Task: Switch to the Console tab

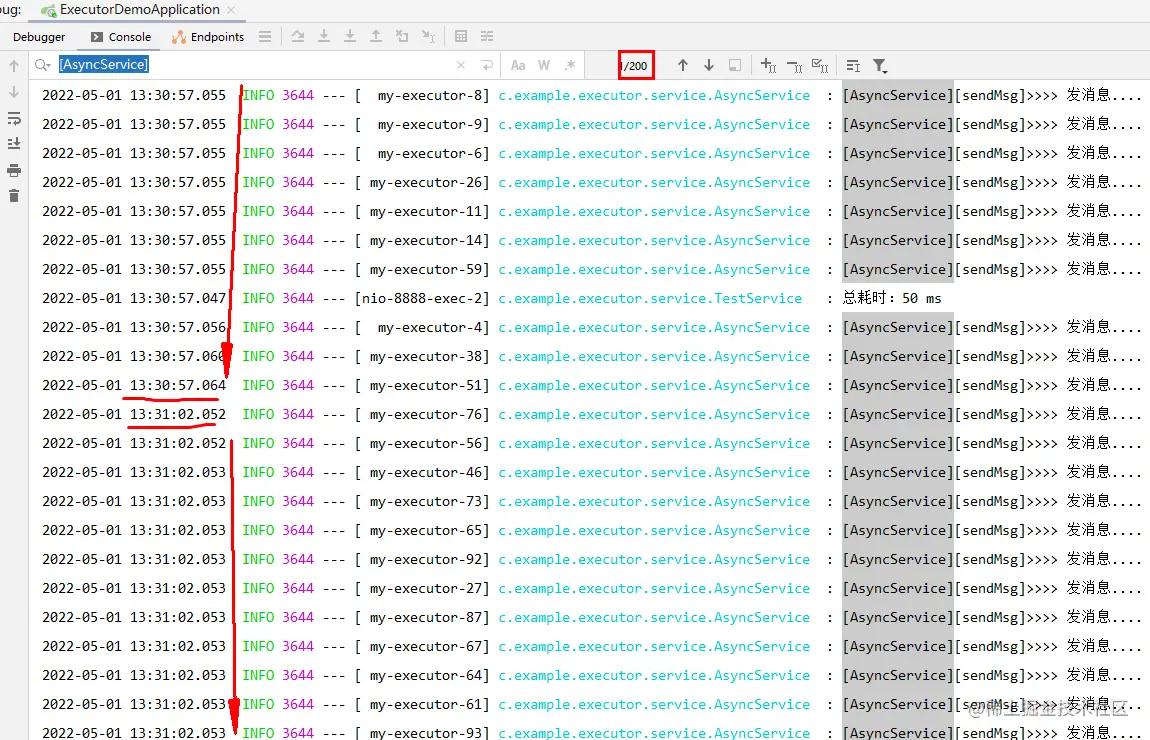Action: (x=121, y=37)
